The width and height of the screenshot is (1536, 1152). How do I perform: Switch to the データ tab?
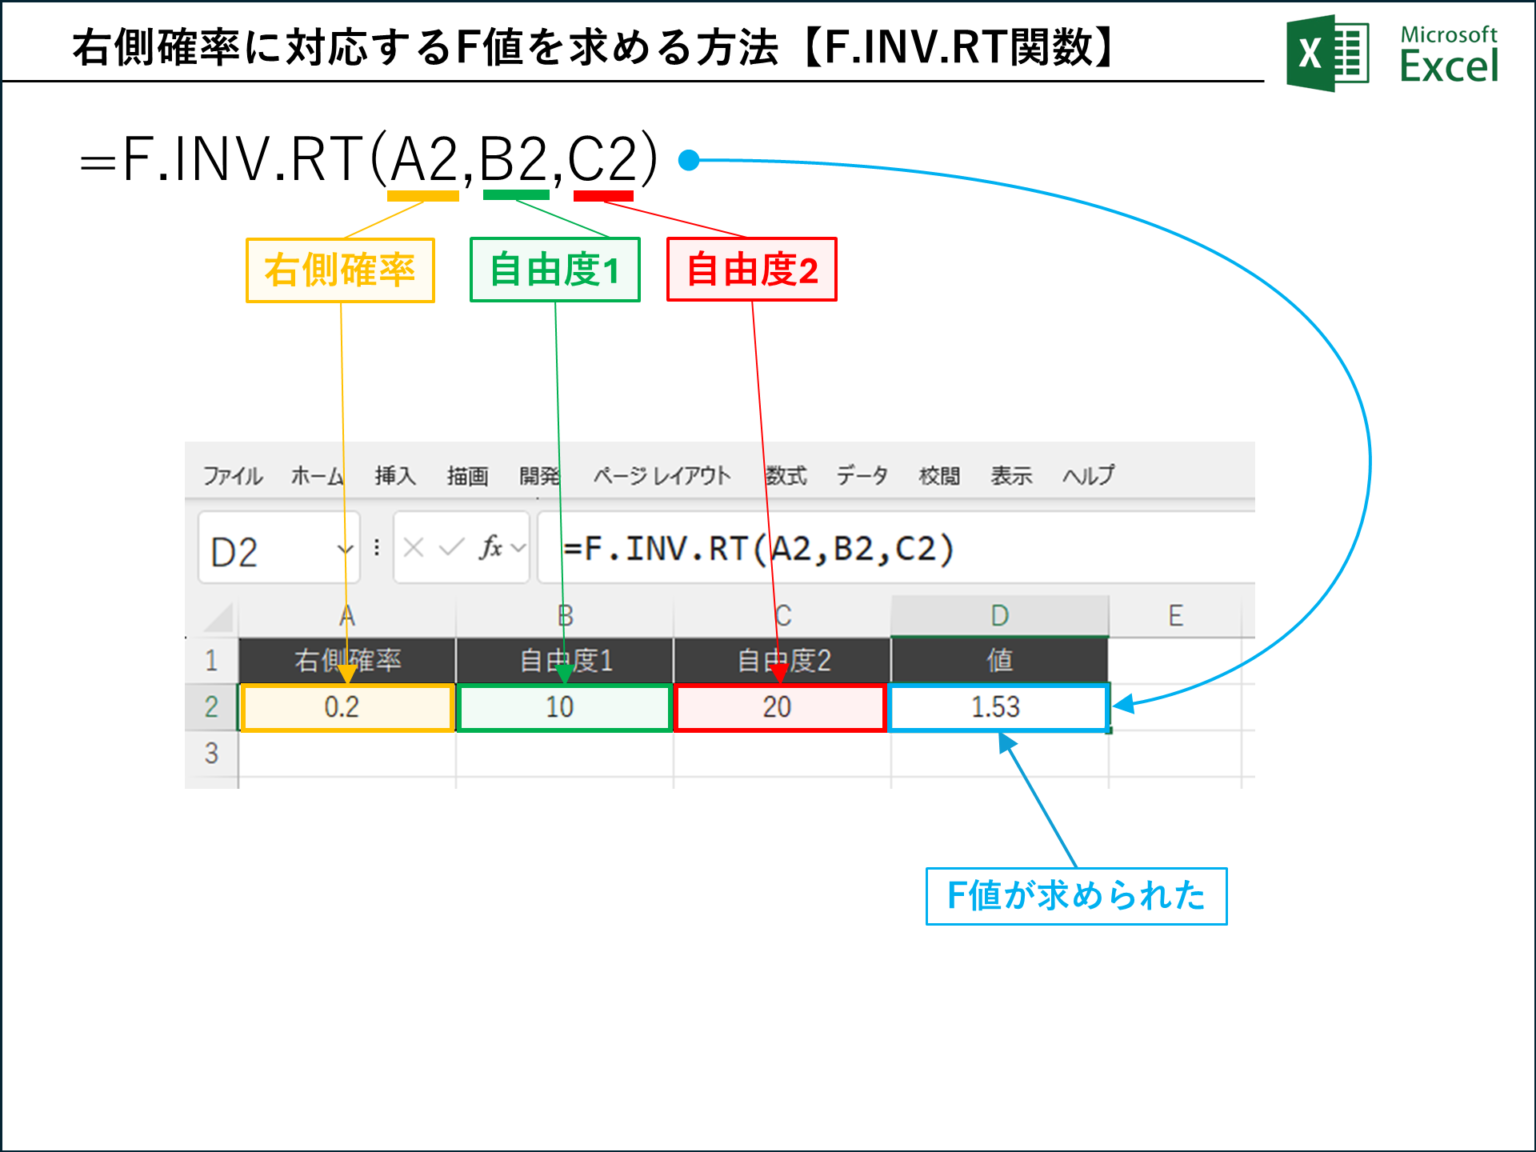pos(862,476)
